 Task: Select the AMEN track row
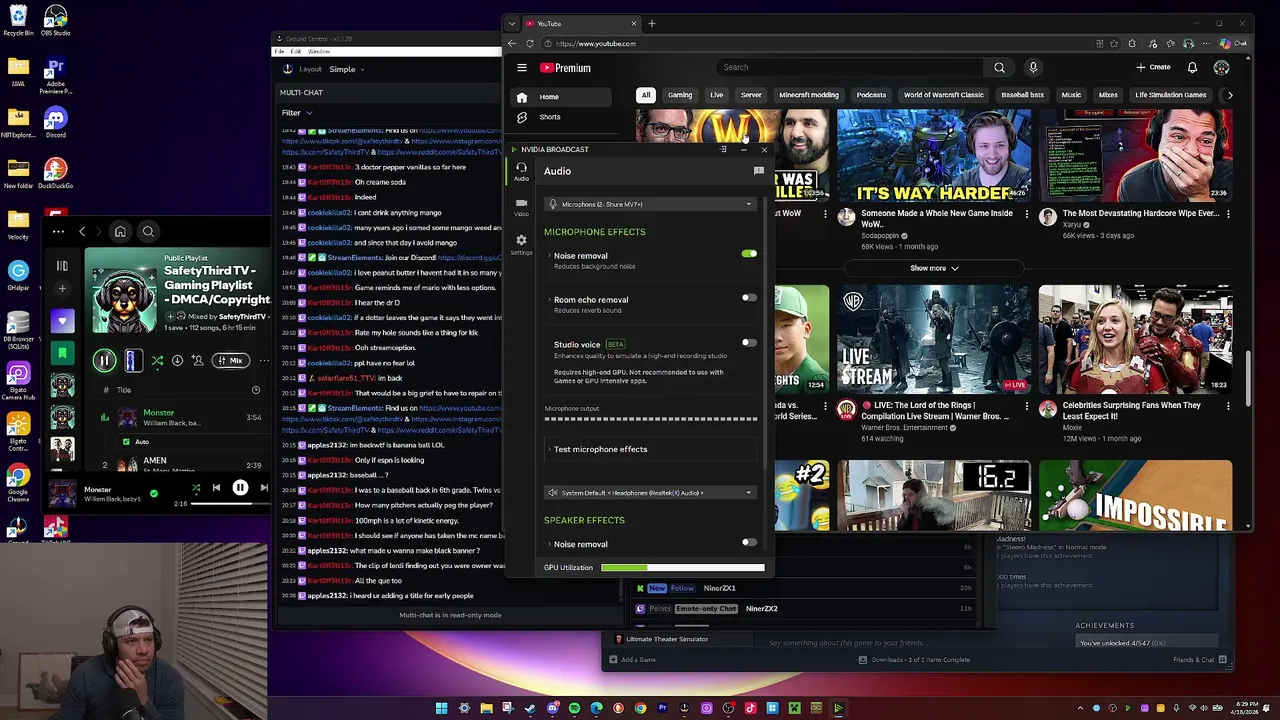pyautogui.click(x=182, y=465)
